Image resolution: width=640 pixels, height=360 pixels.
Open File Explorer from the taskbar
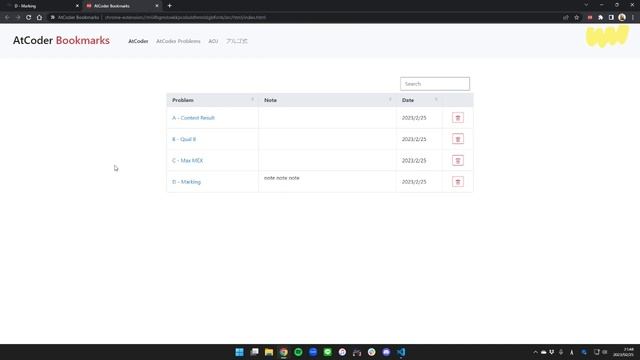pos(269,352)
